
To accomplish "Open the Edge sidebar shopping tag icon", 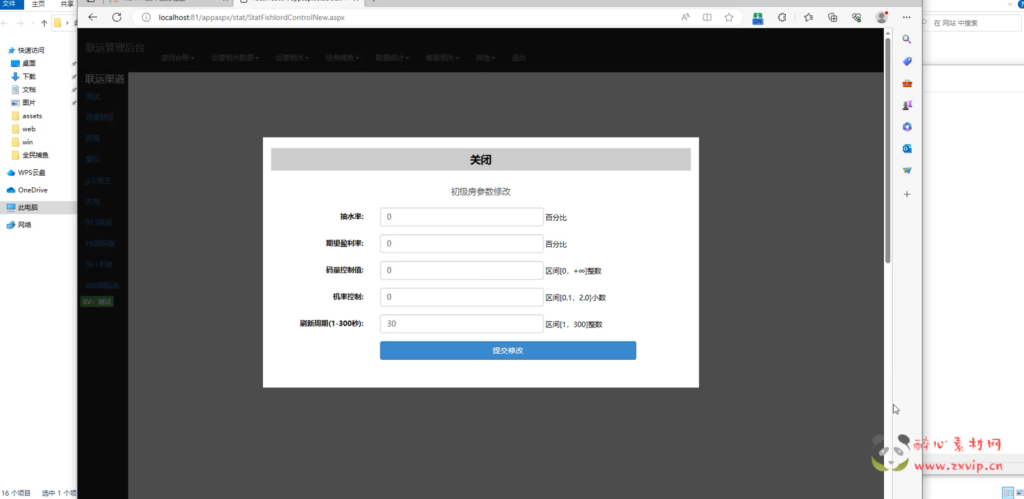I will click(907, 61).
